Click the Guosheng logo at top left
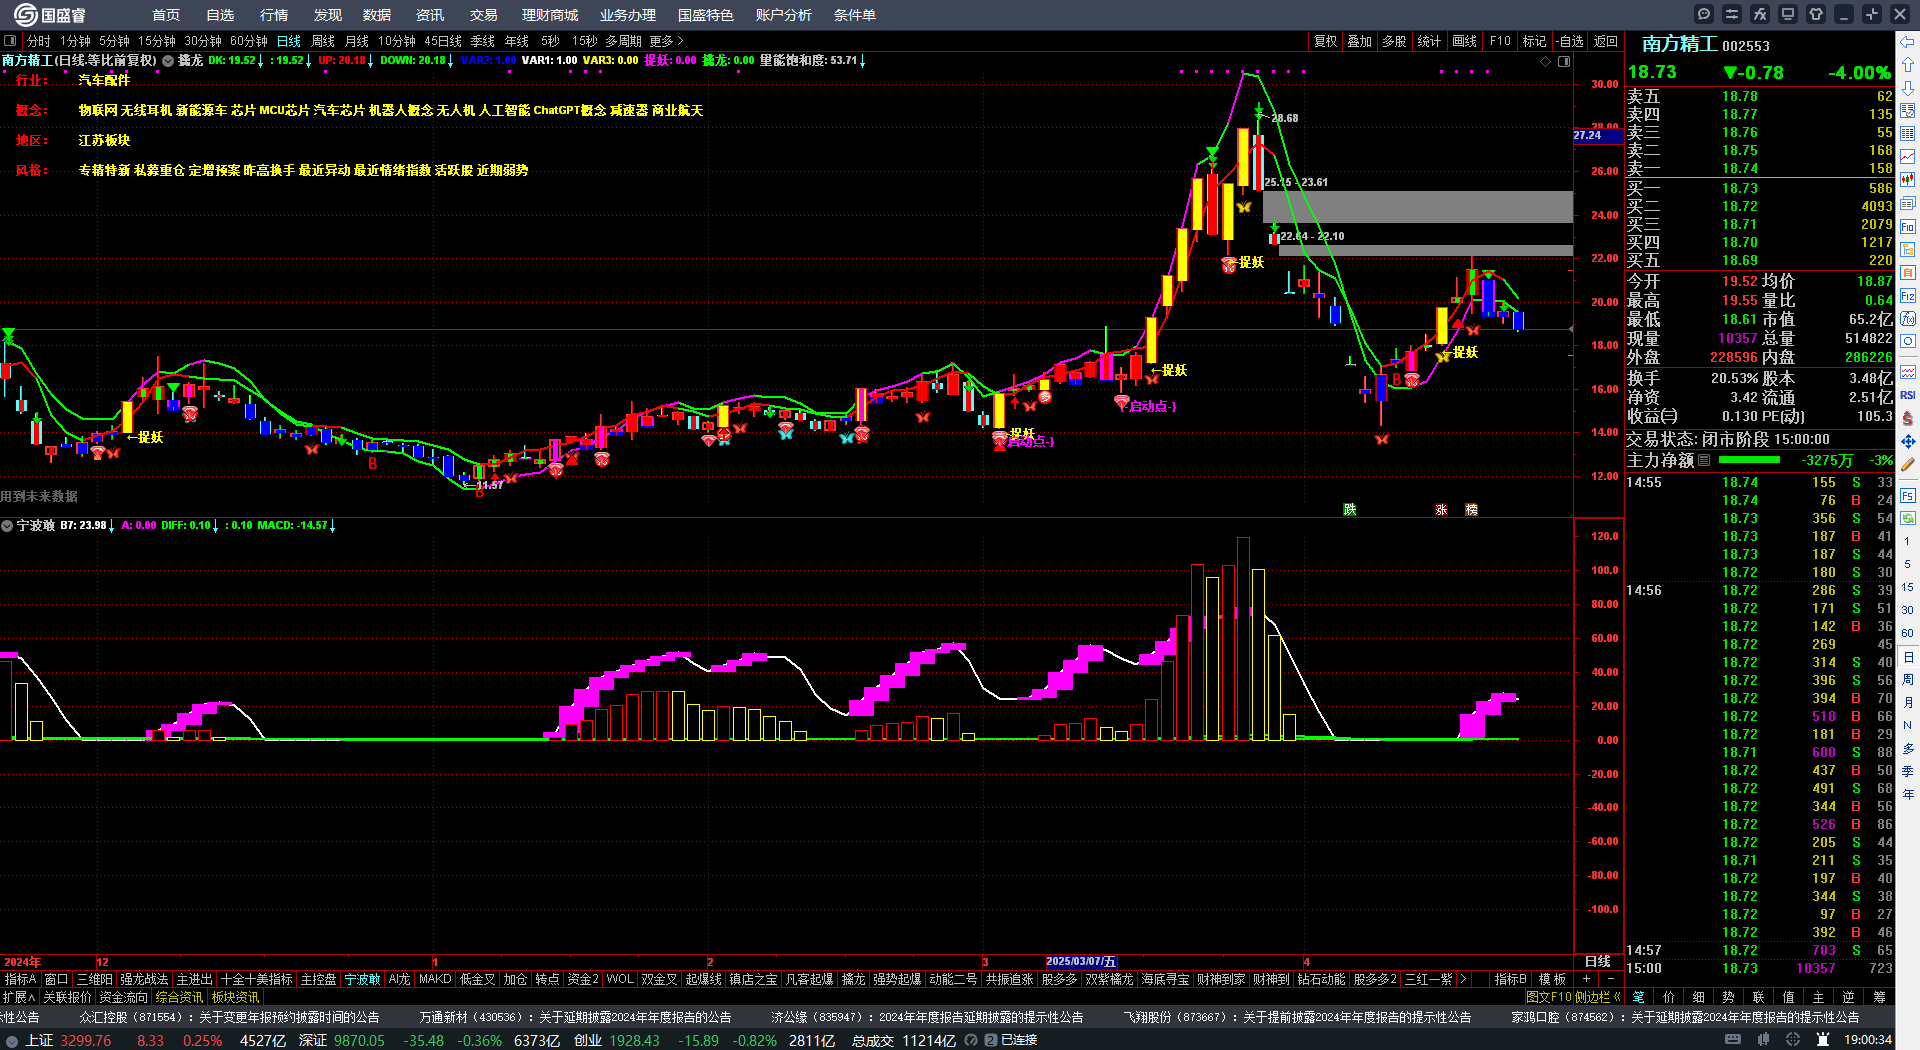 tap(50, 15)
